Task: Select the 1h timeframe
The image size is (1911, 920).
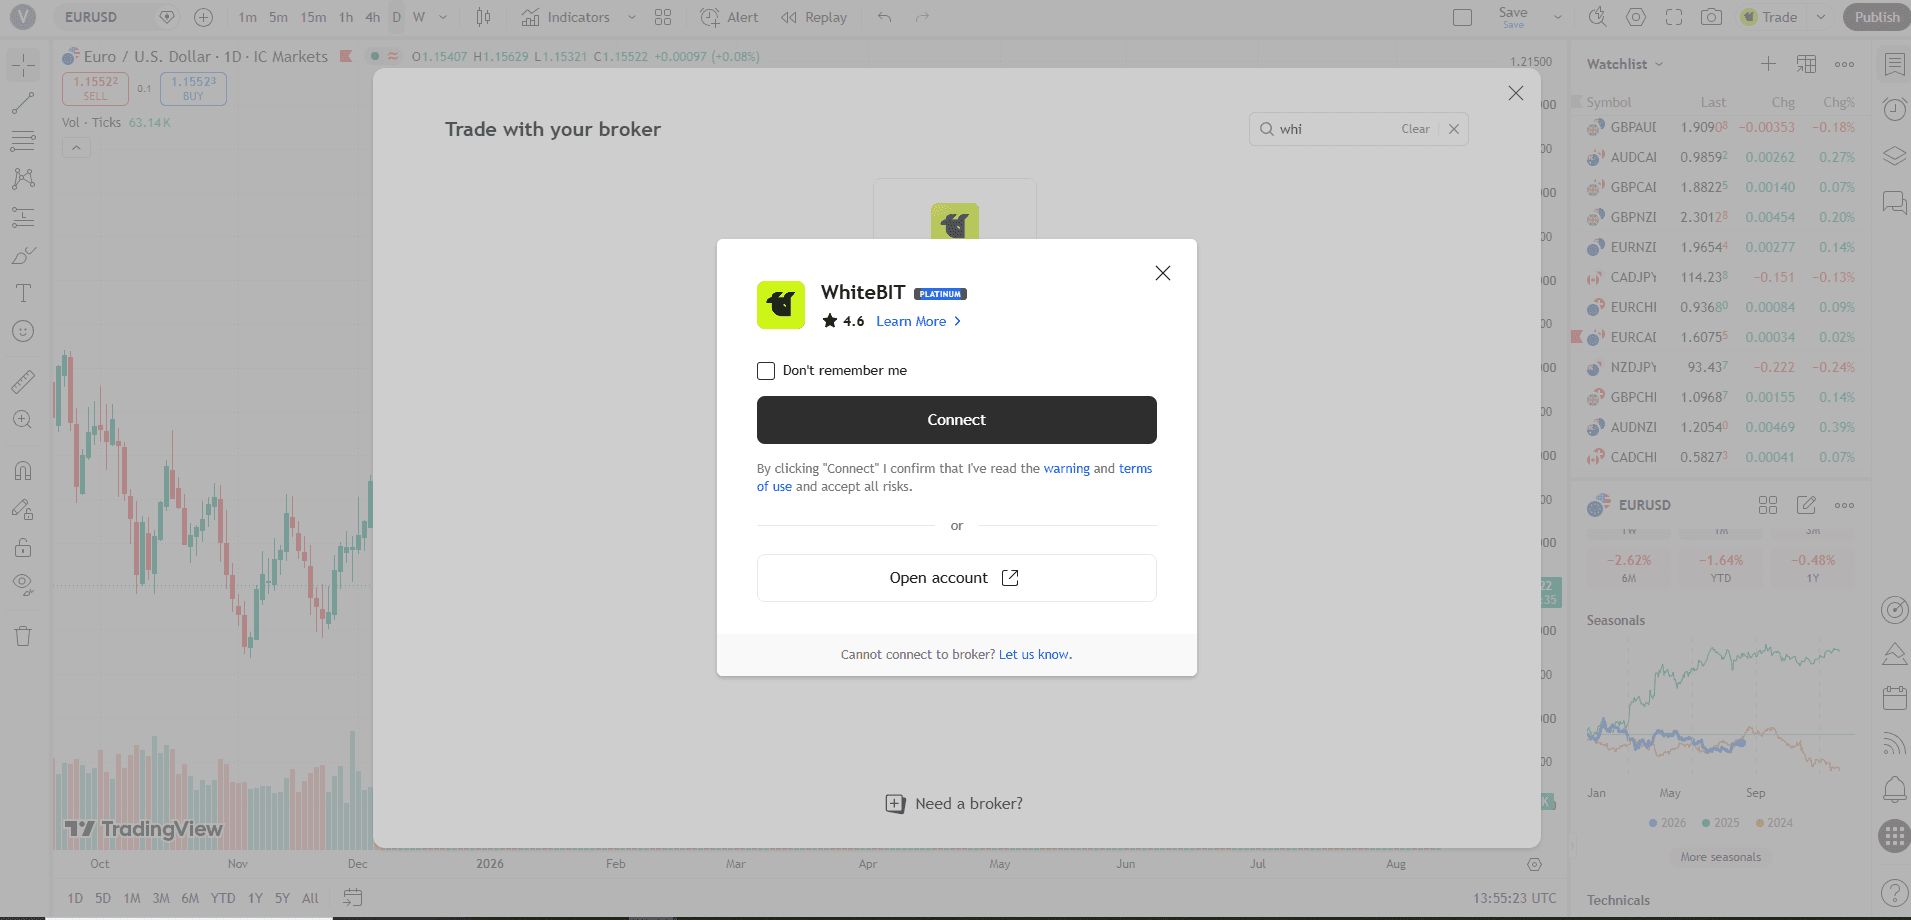Action: point(346,17)
